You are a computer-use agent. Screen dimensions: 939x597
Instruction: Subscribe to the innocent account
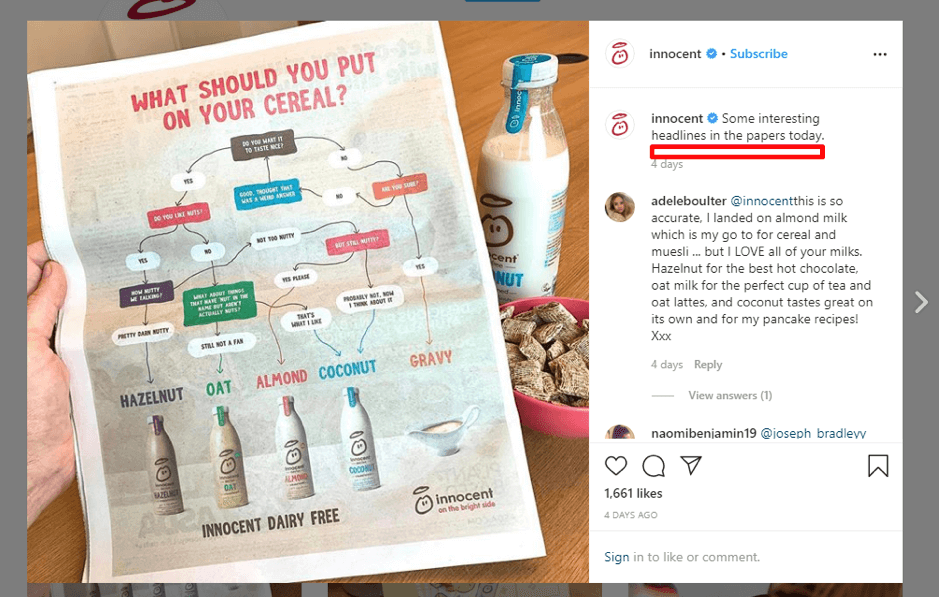(x=759, y=54)
